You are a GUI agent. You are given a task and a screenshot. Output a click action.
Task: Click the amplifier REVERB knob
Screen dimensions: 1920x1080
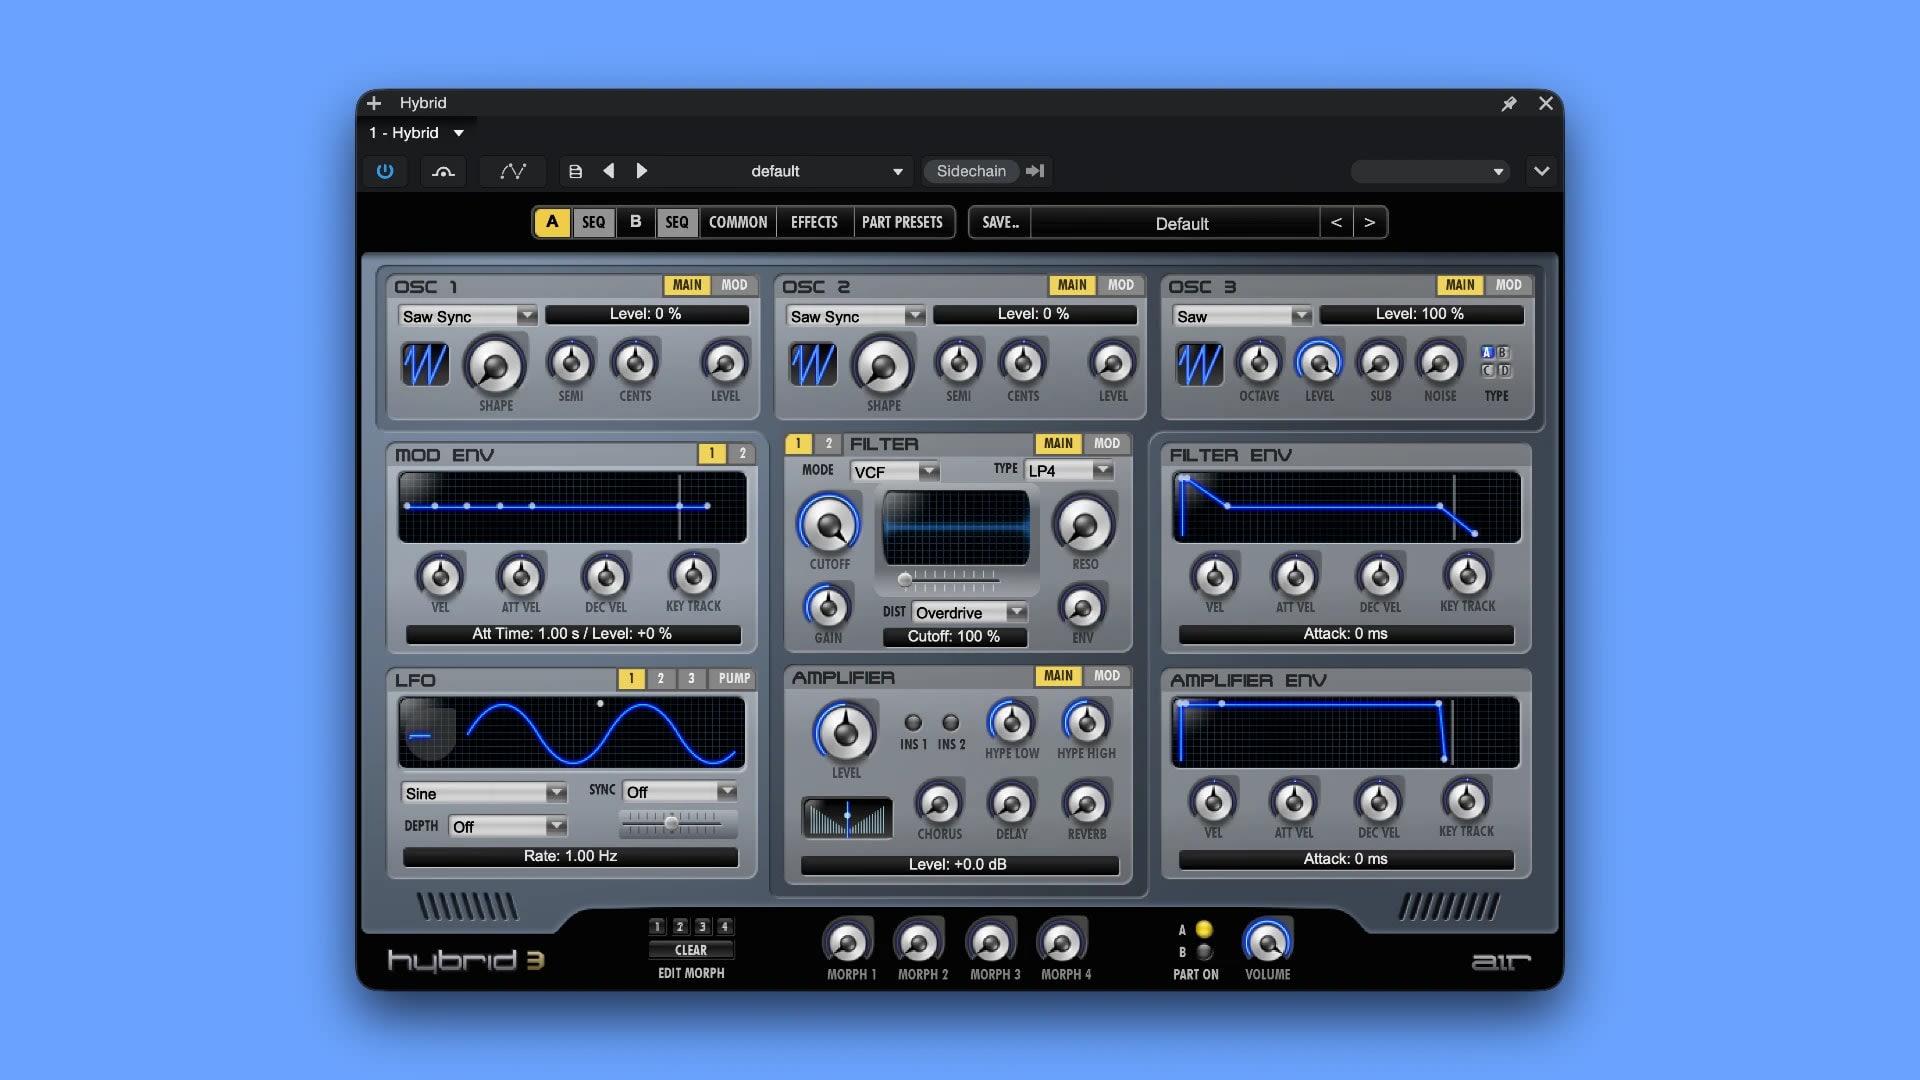(1086, 803)
